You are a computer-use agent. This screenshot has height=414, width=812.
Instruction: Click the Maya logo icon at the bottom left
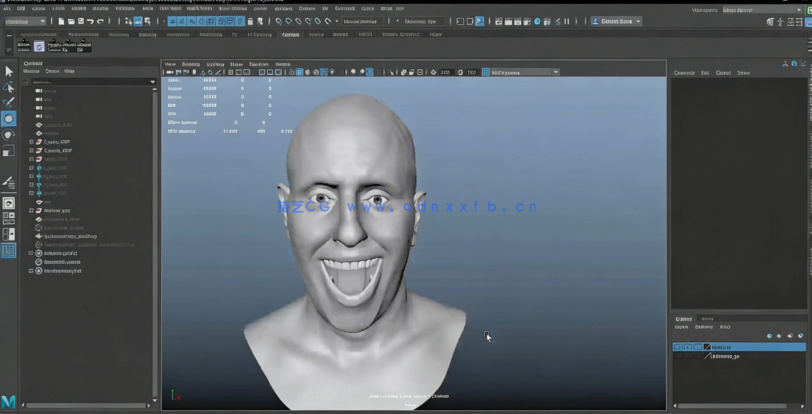(x=8, y=402)
